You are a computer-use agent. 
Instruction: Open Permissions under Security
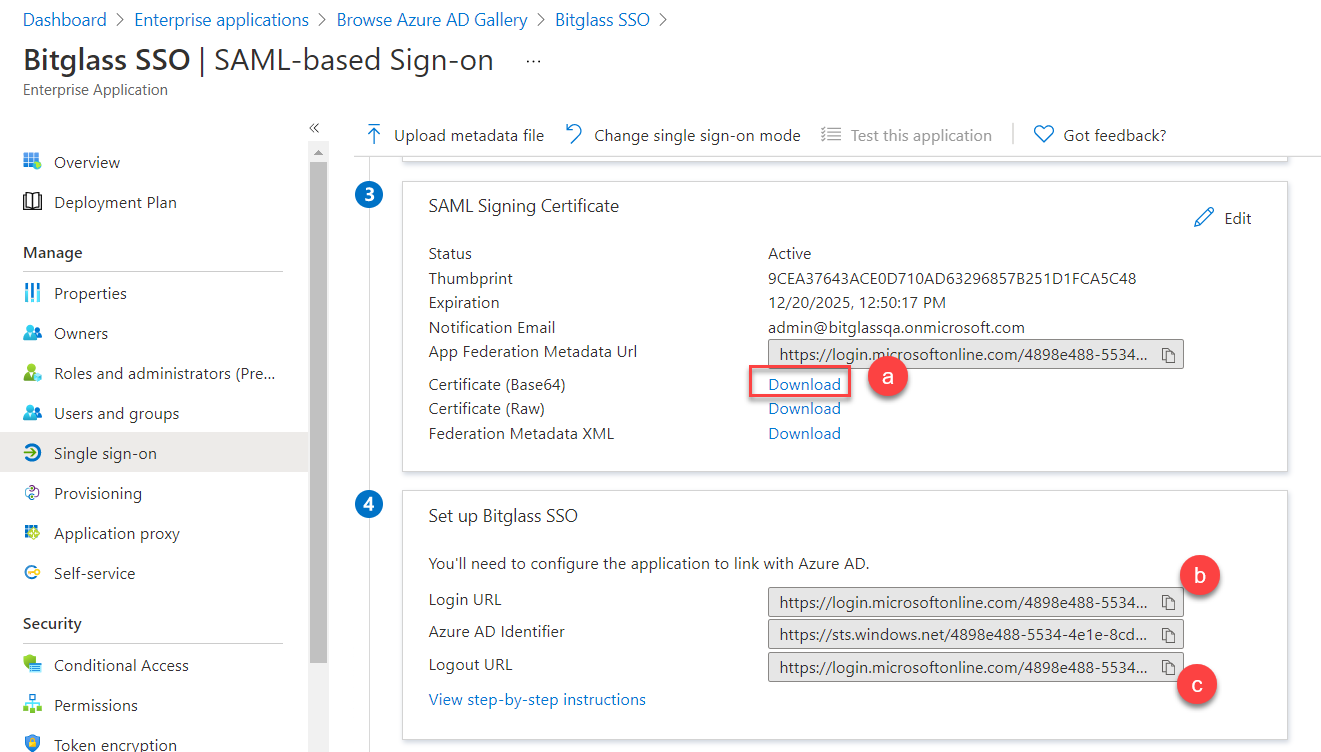point(33,704)
